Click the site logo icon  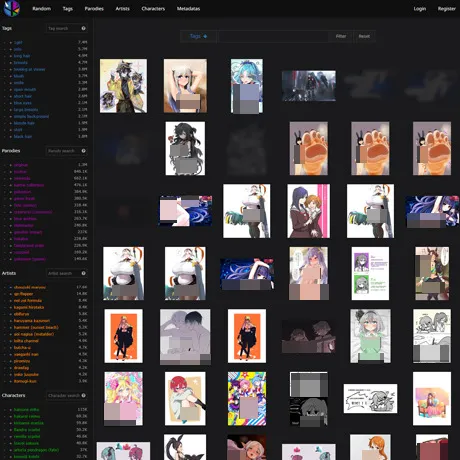12,8
